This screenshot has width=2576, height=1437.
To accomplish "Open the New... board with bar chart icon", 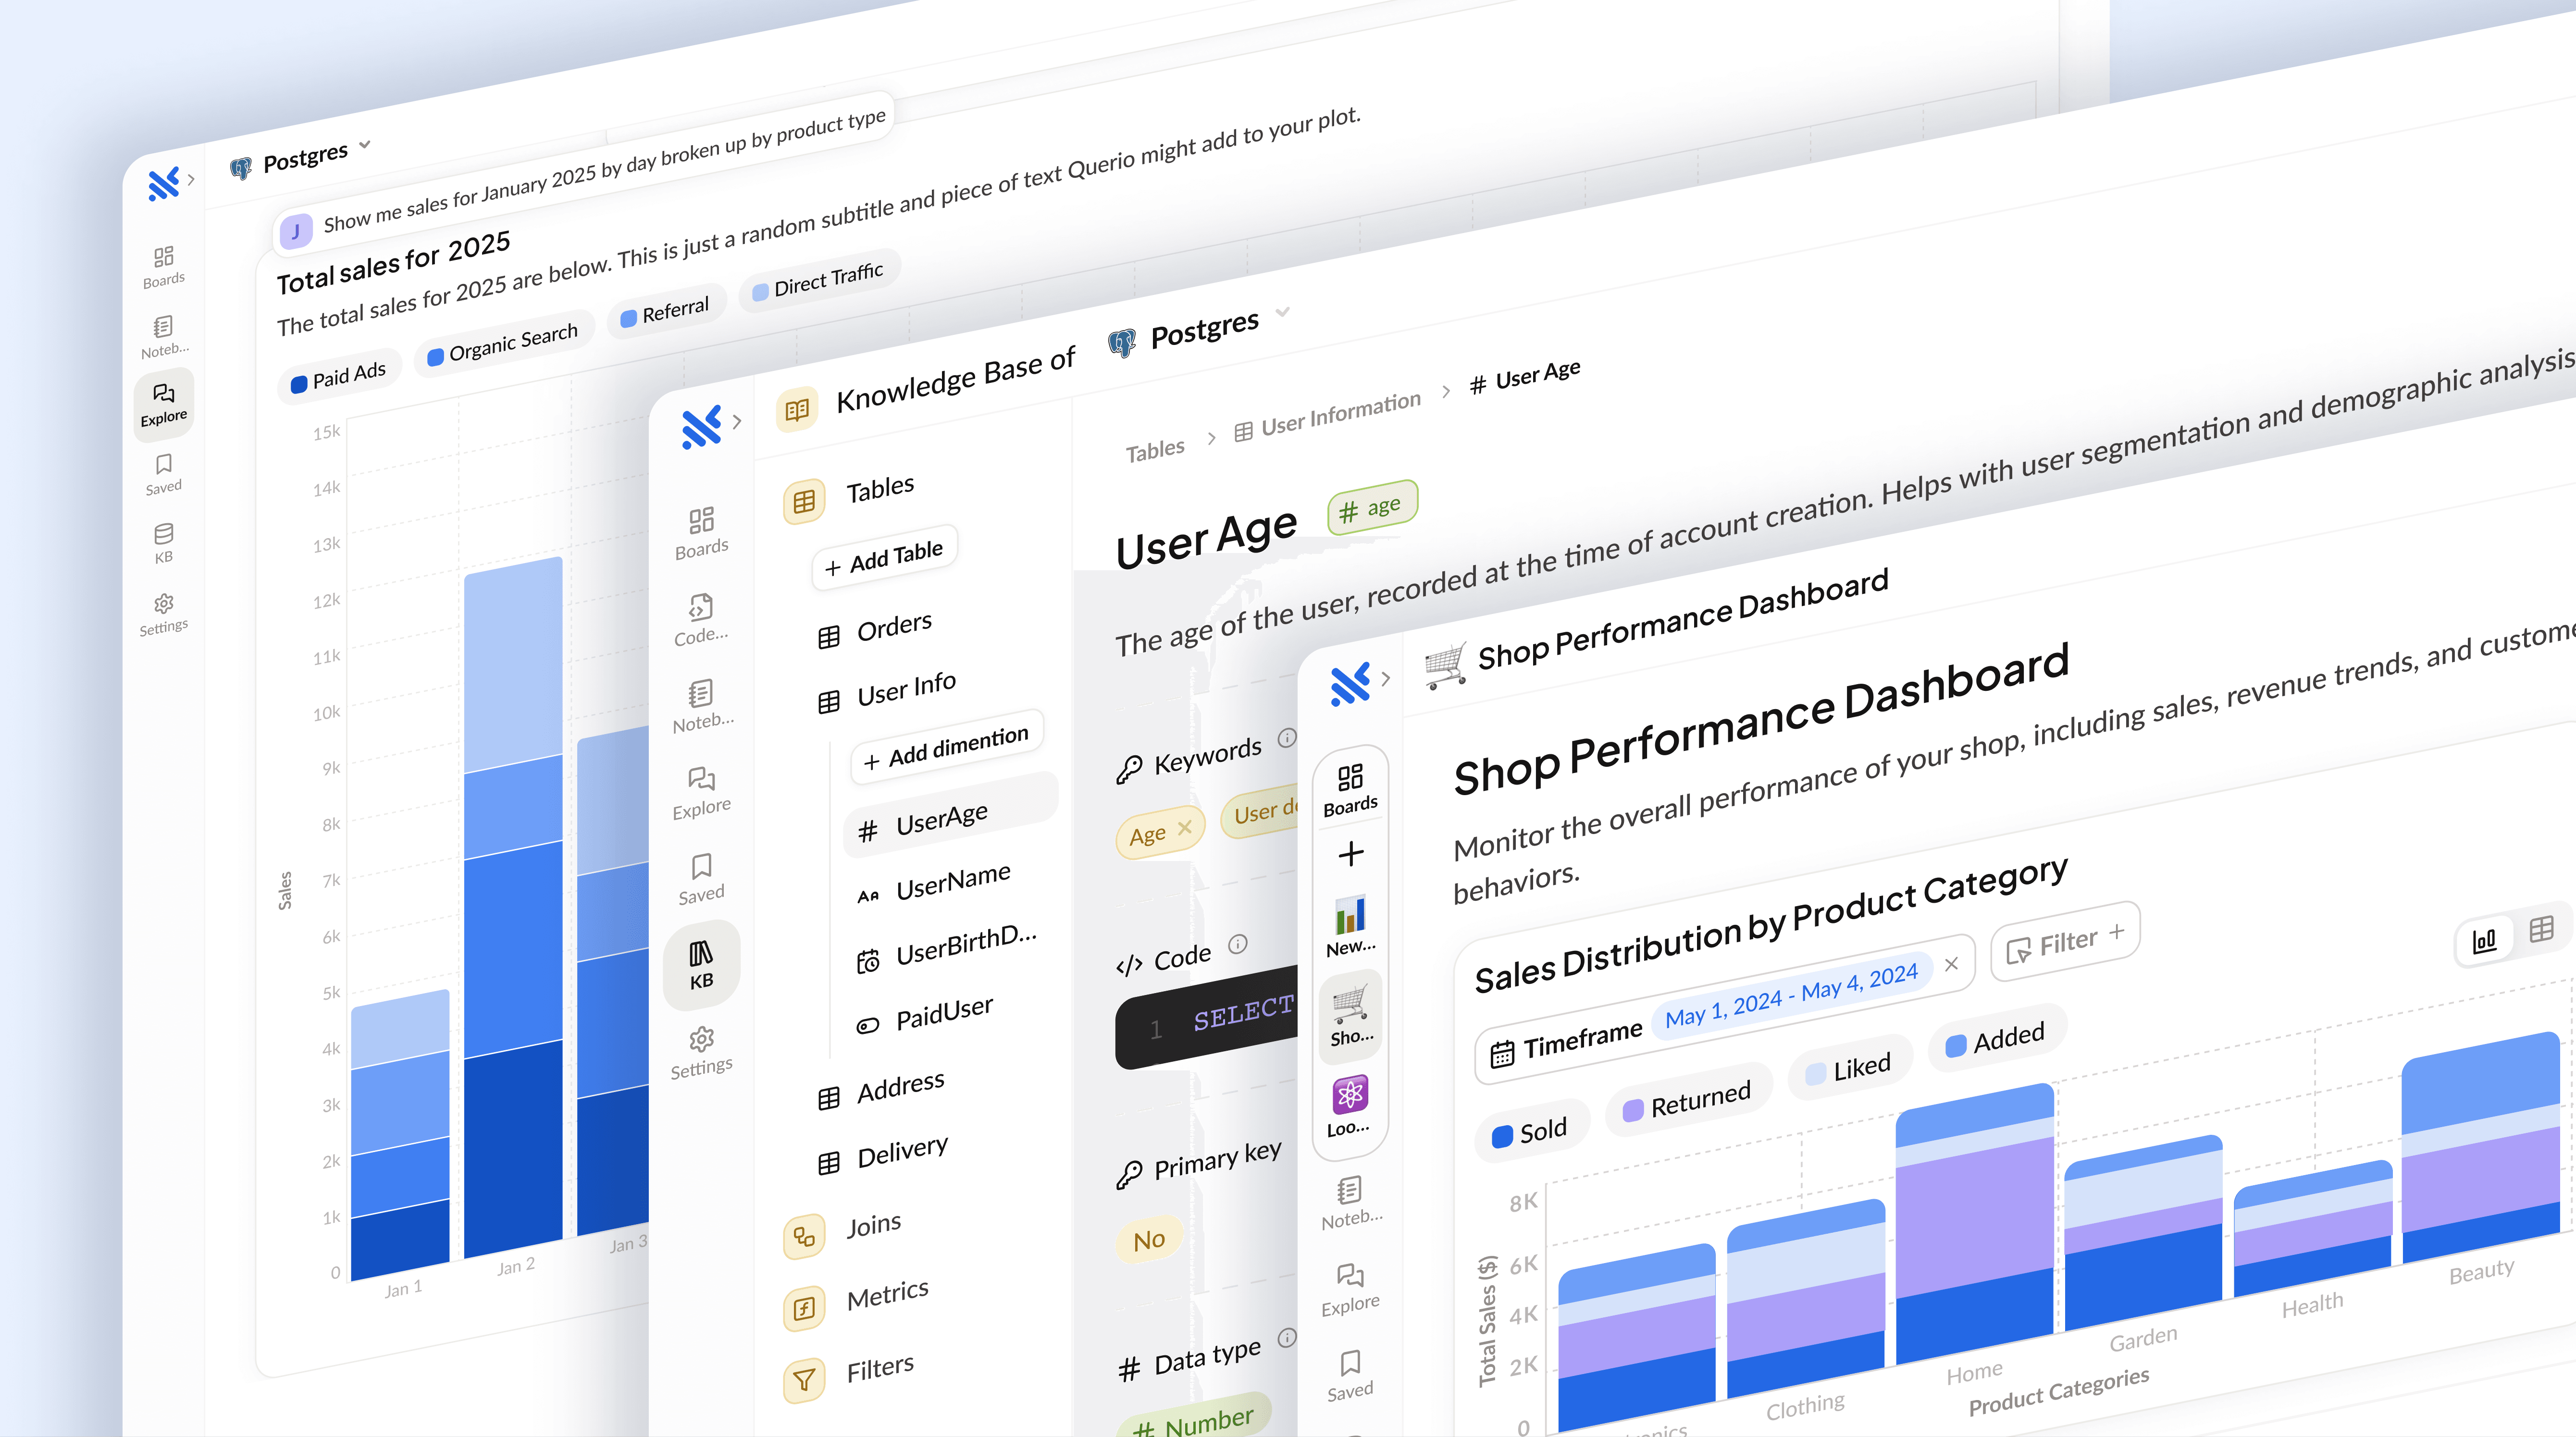I will point(1351,927).
